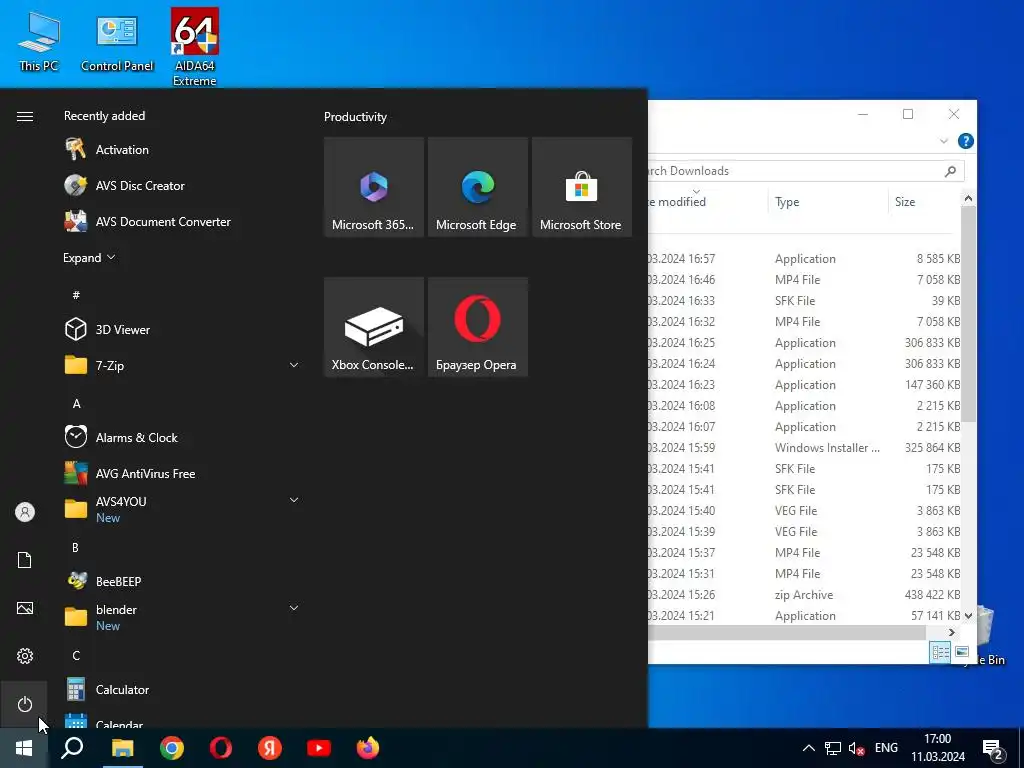Click the Windows Start button
The image size is (1024, 768).
(24, 748)
